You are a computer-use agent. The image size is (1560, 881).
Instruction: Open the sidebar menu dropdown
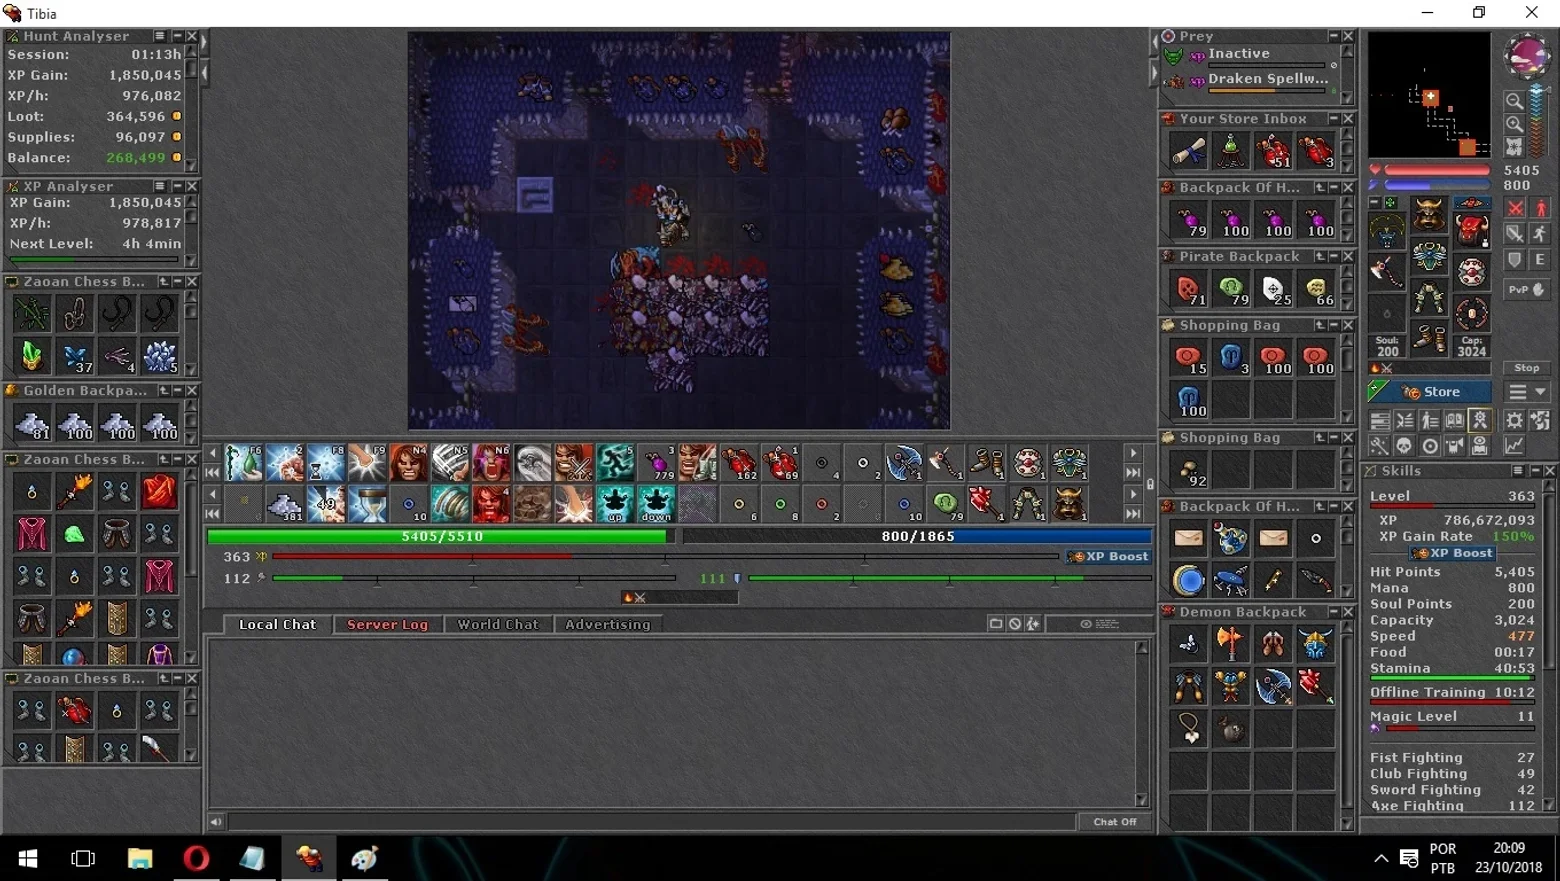coord(1527,392)
